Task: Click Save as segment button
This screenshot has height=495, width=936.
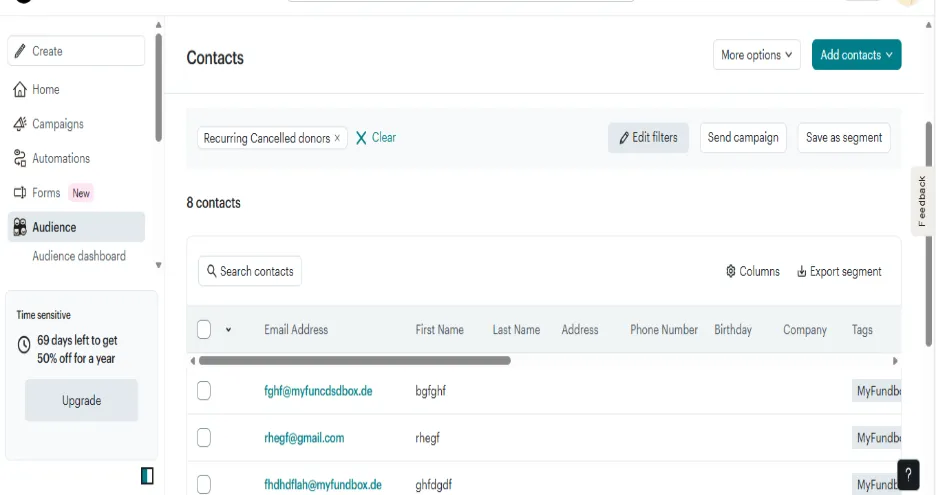Action: coord(843,138)
